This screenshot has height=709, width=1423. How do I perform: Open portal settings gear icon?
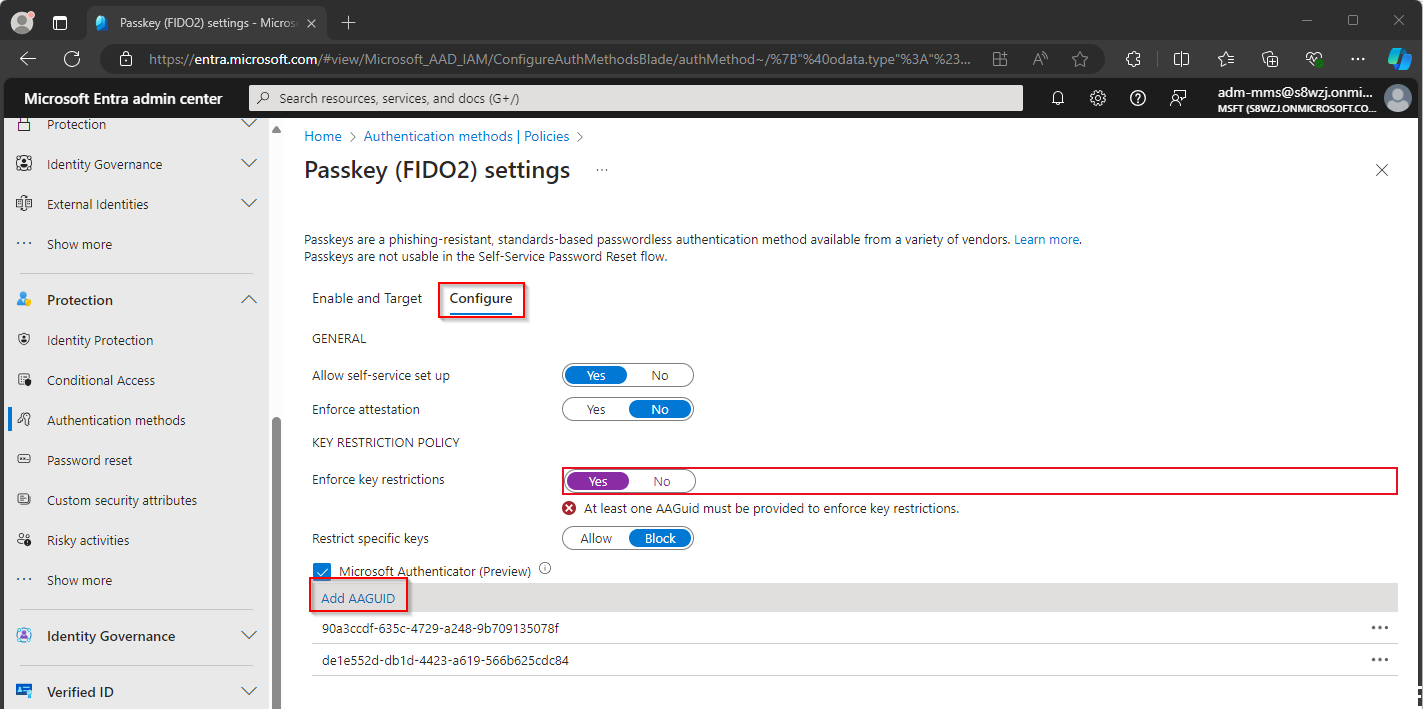1097,98
